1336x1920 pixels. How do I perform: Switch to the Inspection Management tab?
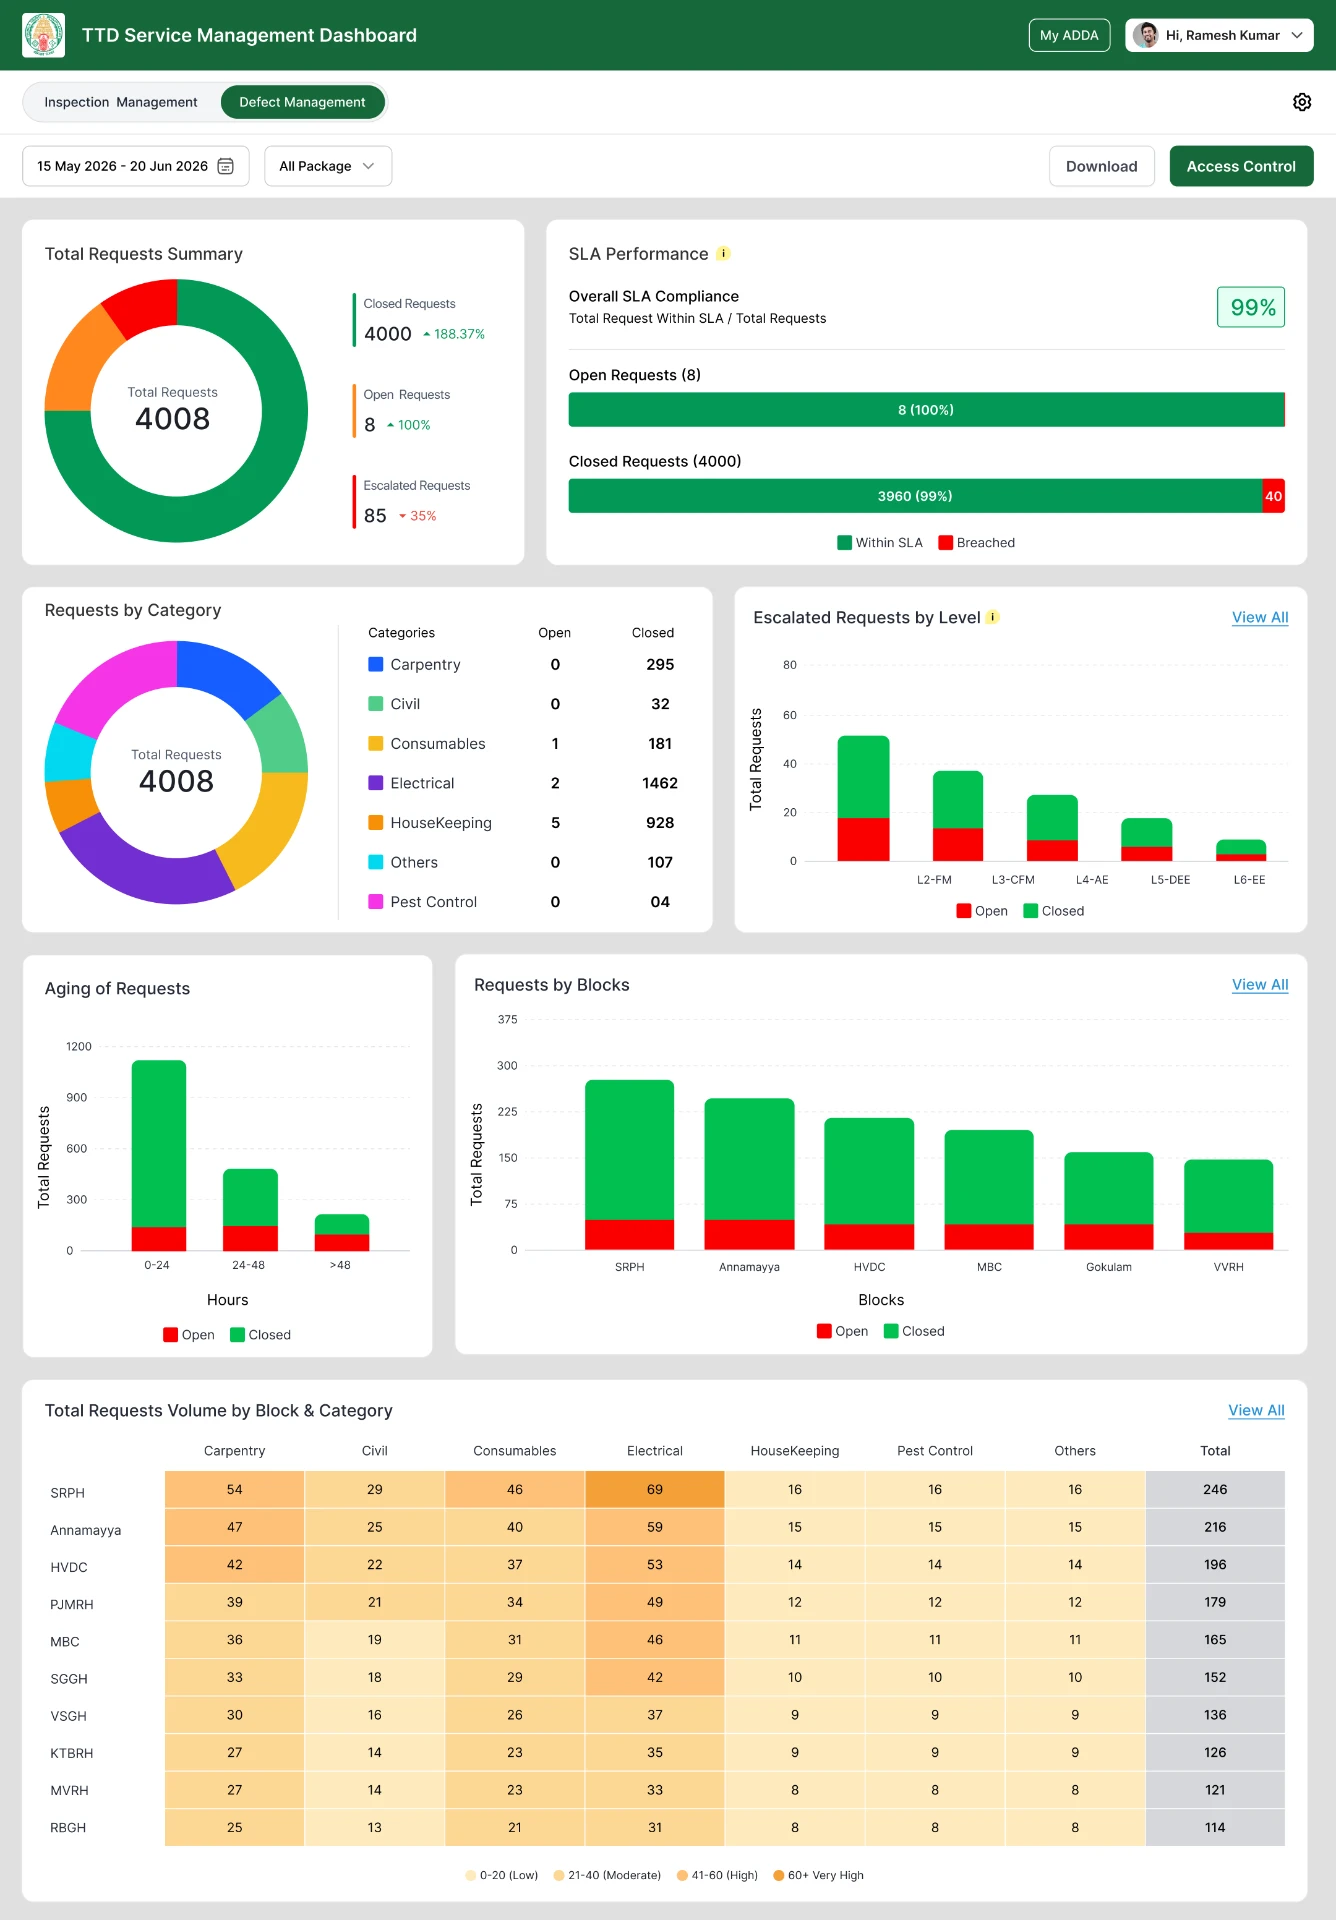click(x=121, y=102)
